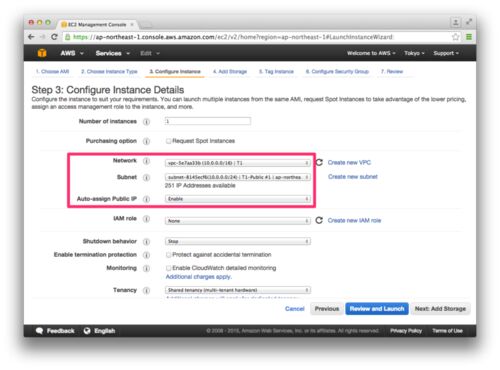Close the EC2 Management Console tab
This screenshot has height=370, width=500.
pos(132,25)
